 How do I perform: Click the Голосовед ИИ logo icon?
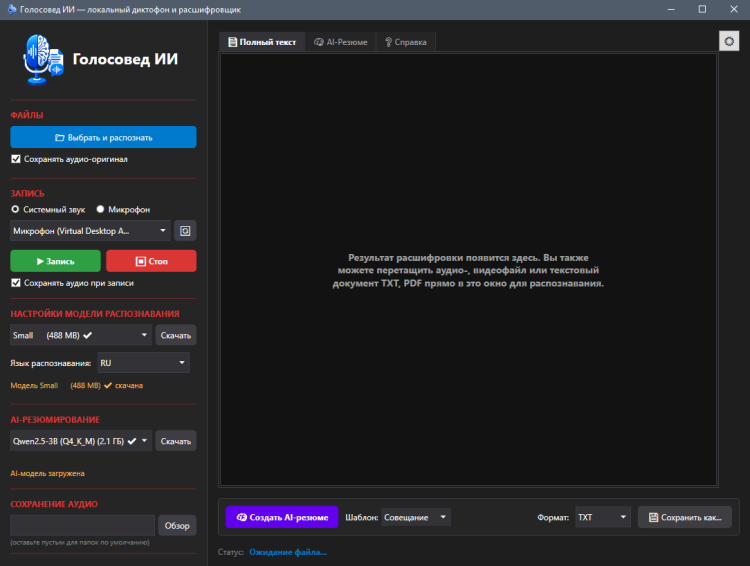pyautogui.click(x=43, y=59)
